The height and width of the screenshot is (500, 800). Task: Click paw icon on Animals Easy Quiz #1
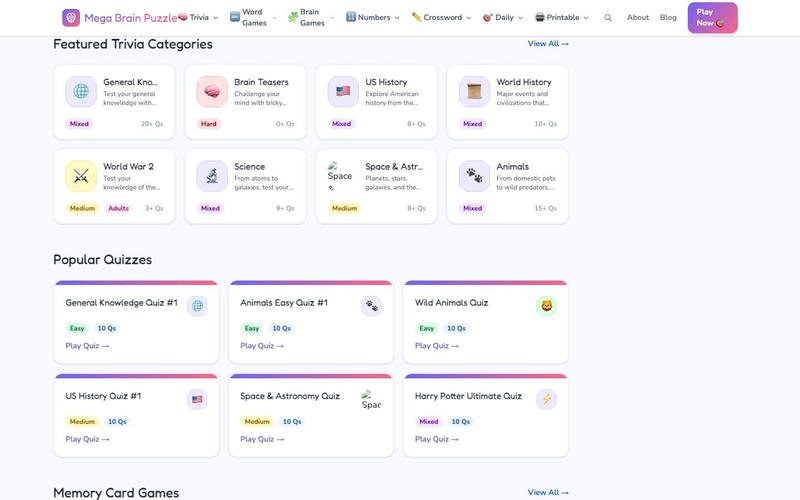click(372, 306)
